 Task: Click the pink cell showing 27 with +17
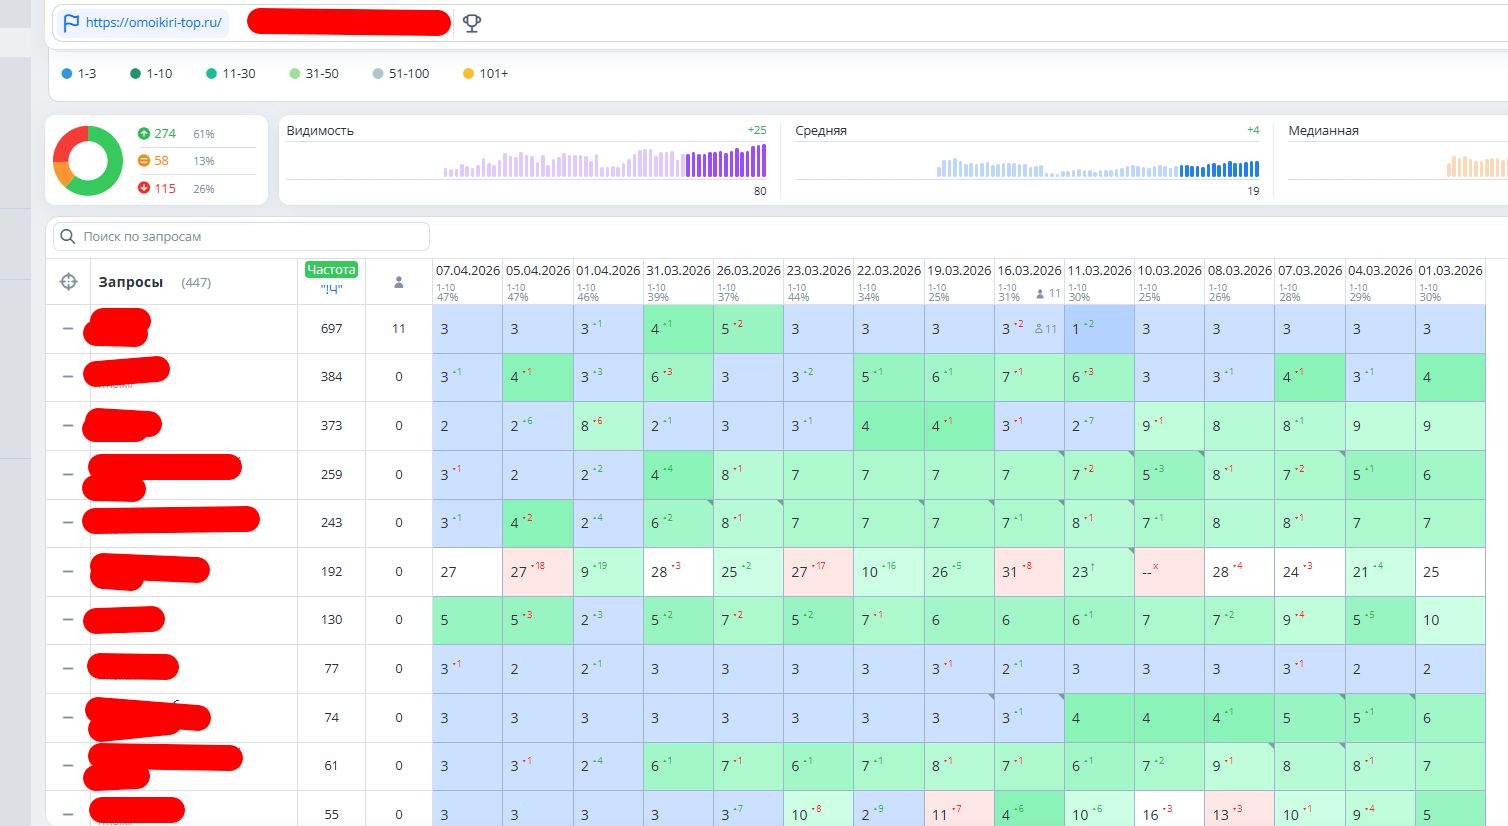(x=818, y=572)
